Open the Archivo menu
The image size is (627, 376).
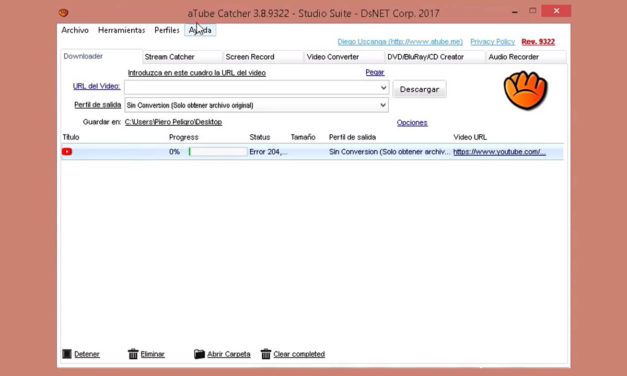click(x=75, y=30)
